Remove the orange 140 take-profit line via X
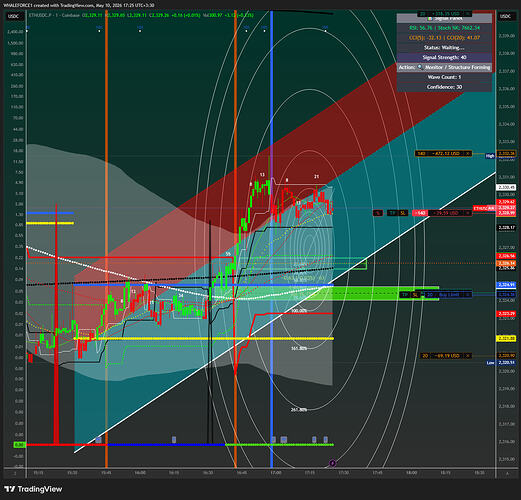Screen dimensions: 521x500 [468, 154]
